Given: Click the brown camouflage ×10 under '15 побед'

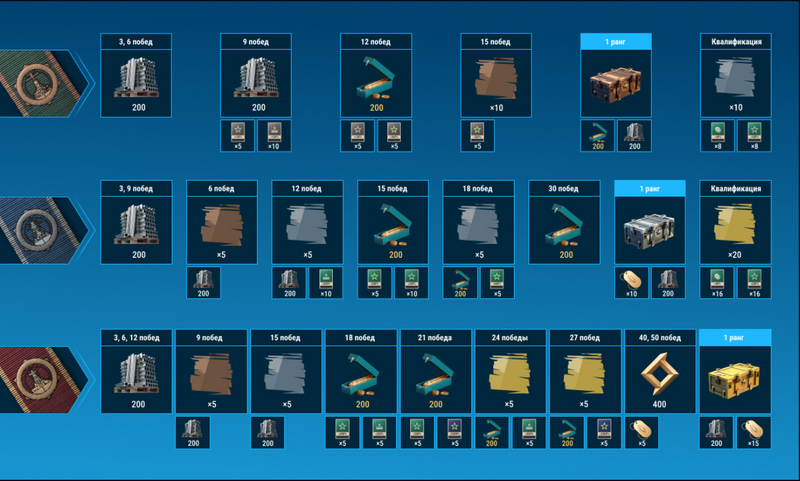Looking at the screenshot, I should pyautogui.click(x=496, y=81).
